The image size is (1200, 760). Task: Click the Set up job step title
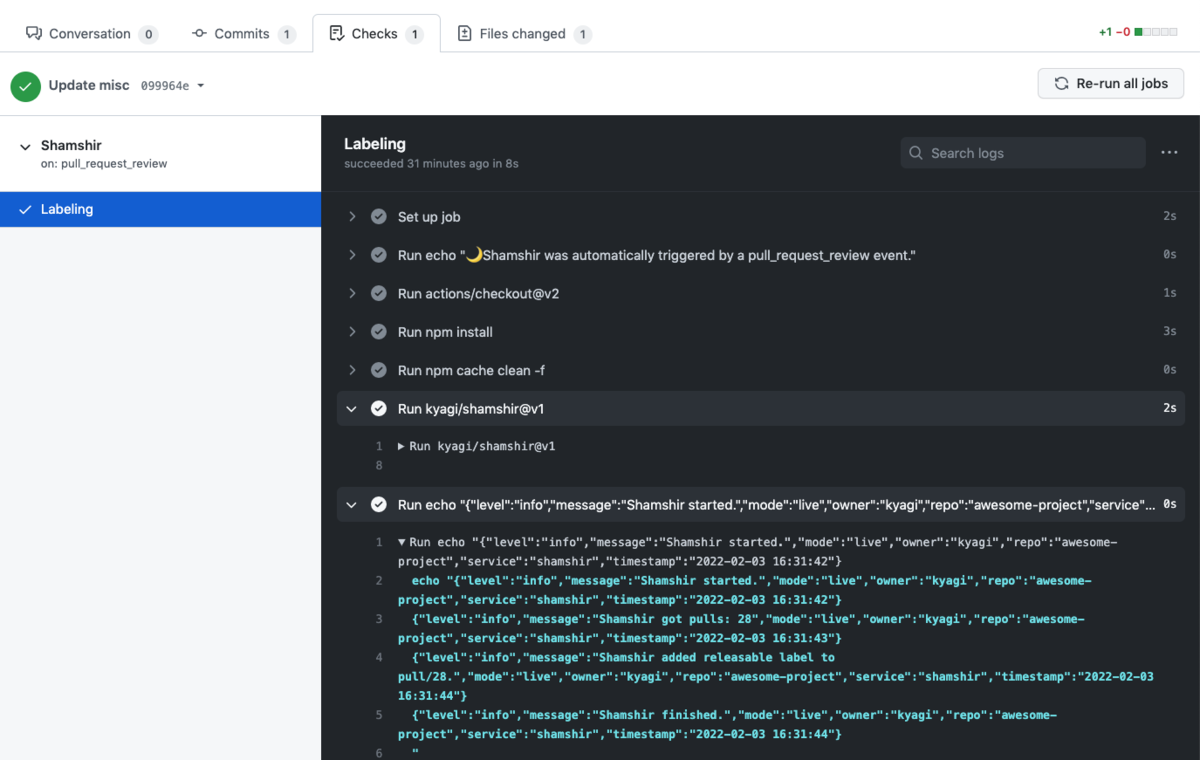coord(429,216)
